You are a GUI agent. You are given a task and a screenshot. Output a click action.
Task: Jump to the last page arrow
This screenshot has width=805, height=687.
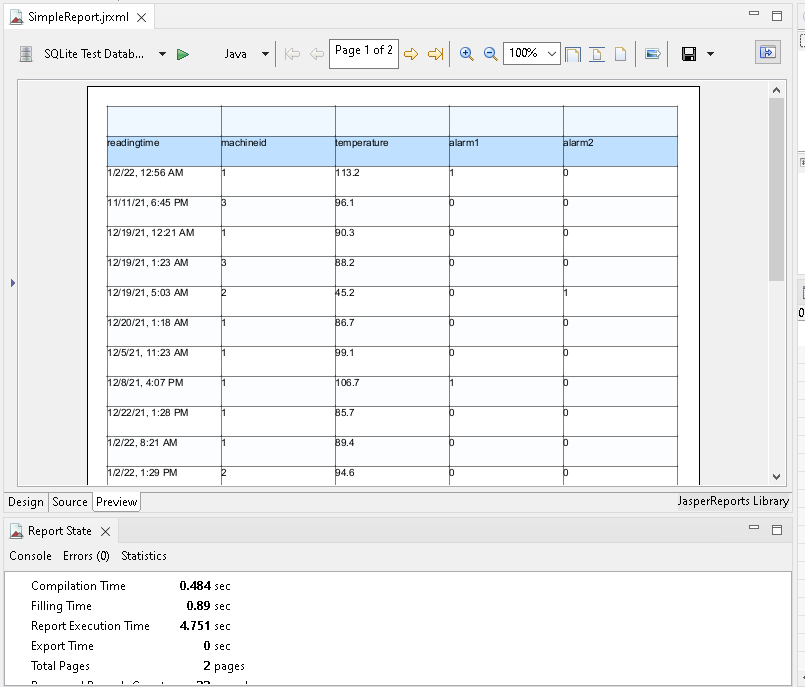coord(435,54)
